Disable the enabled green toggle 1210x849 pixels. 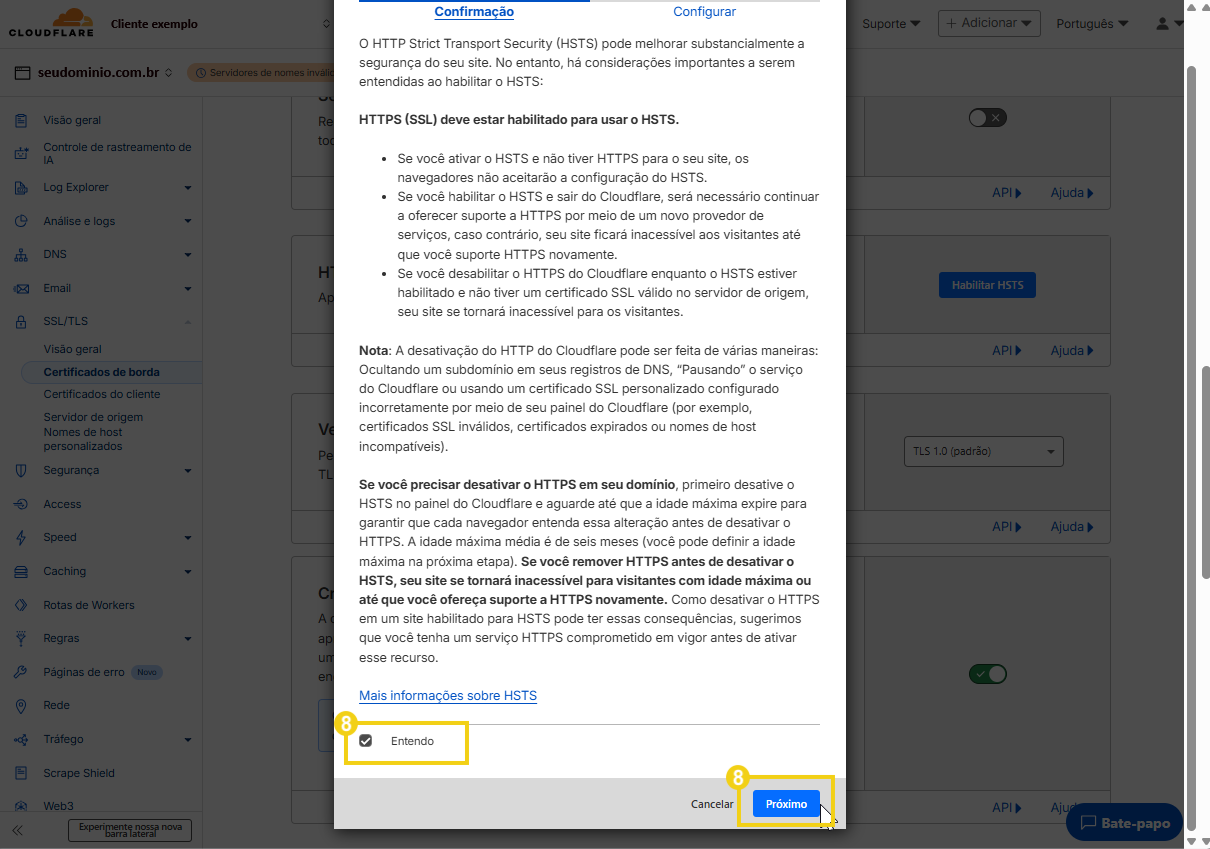click(x=988, y=674)
